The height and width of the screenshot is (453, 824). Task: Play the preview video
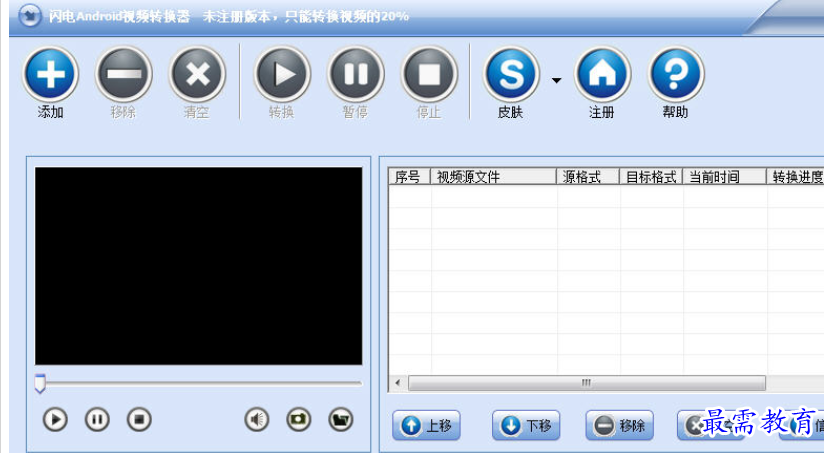pos(55,419)
